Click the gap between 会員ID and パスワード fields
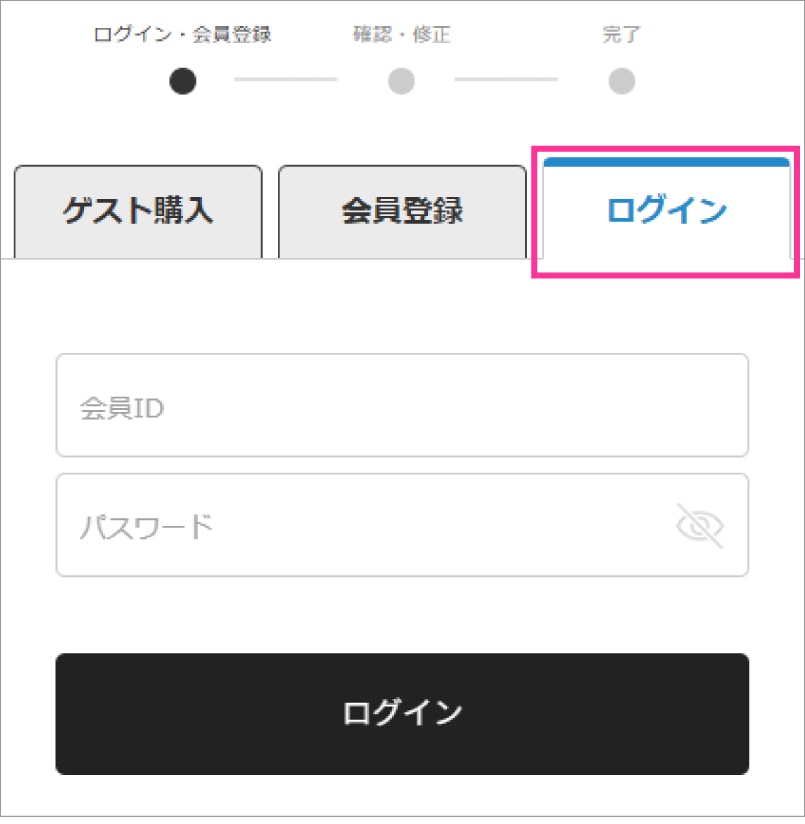Viewport: 805px width, 824px height. [402, 465]
